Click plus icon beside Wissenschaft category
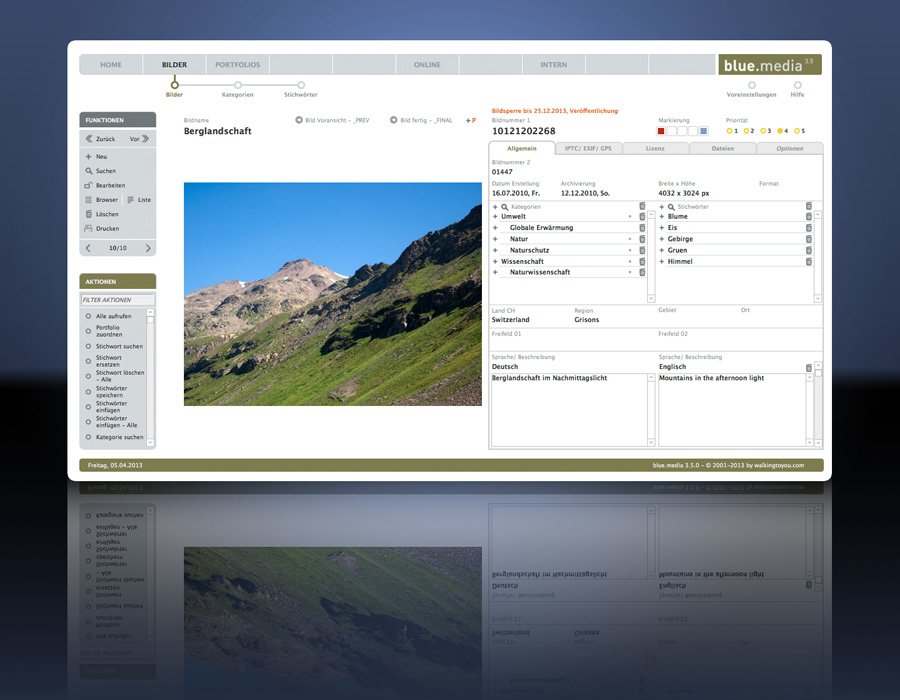 point(495,261)
